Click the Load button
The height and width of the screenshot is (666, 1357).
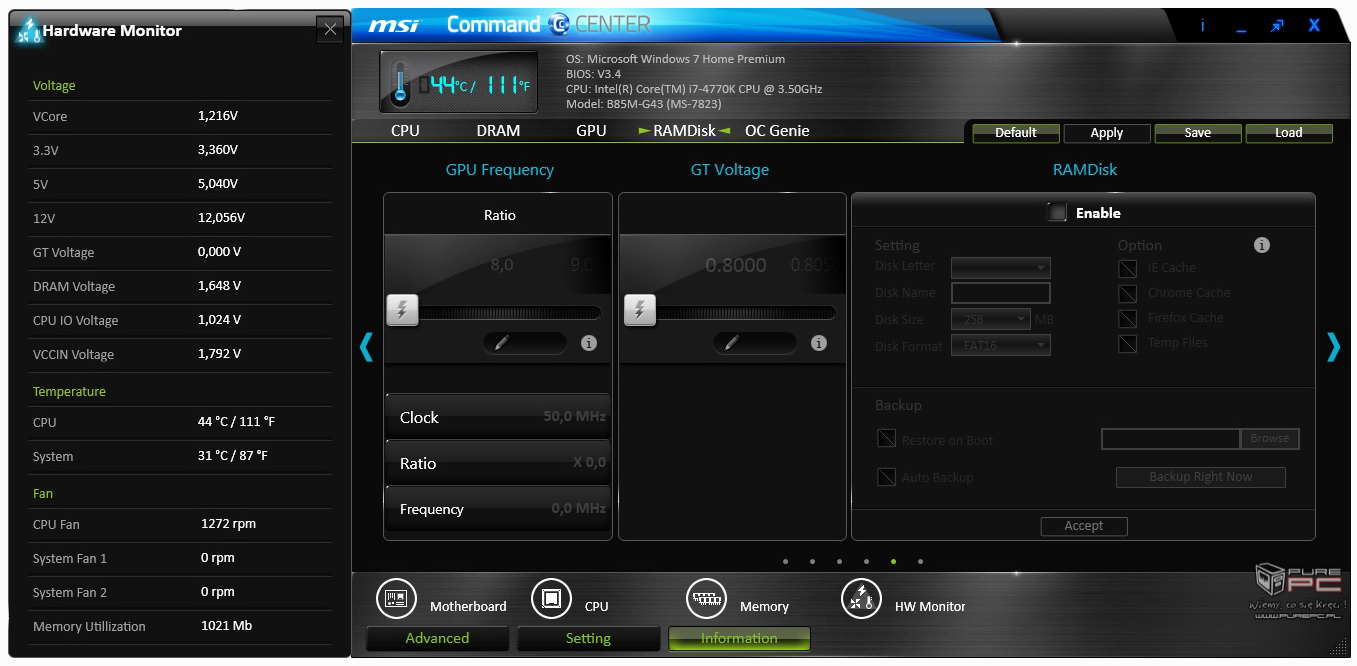tap(1289, 133)
